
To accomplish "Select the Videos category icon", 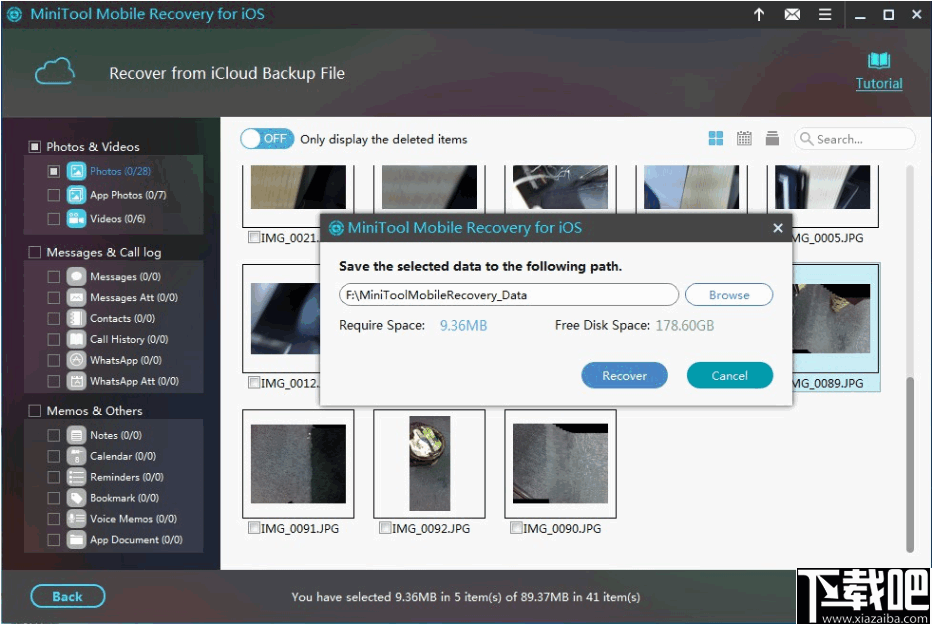I will [x=76, y=219].
